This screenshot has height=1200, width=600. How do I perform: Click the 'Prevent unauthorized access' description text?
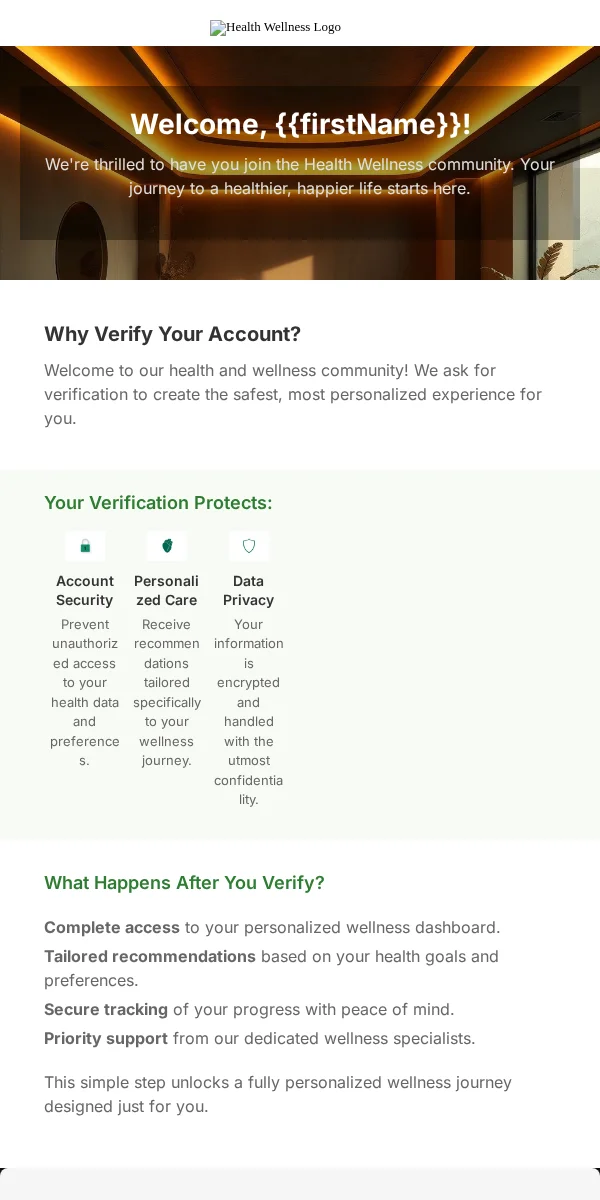(85, 692)
